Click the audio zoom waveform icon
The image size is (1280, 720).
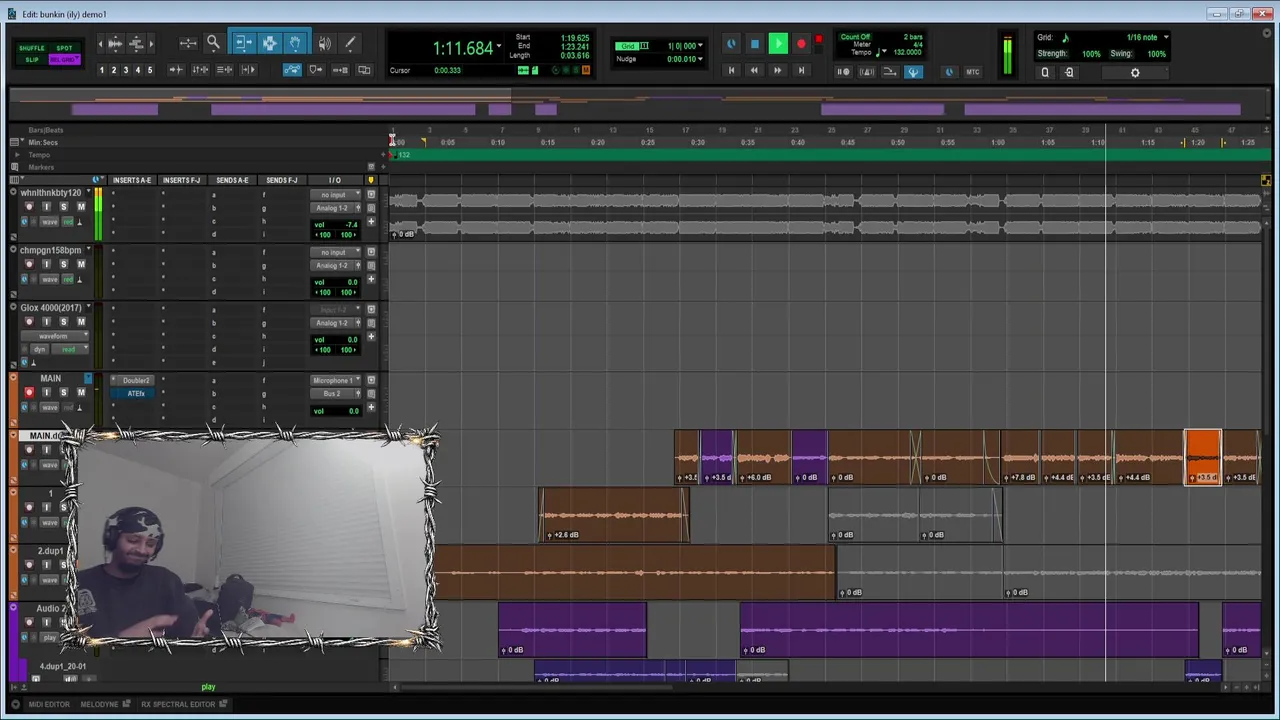(x=115, y=43)
